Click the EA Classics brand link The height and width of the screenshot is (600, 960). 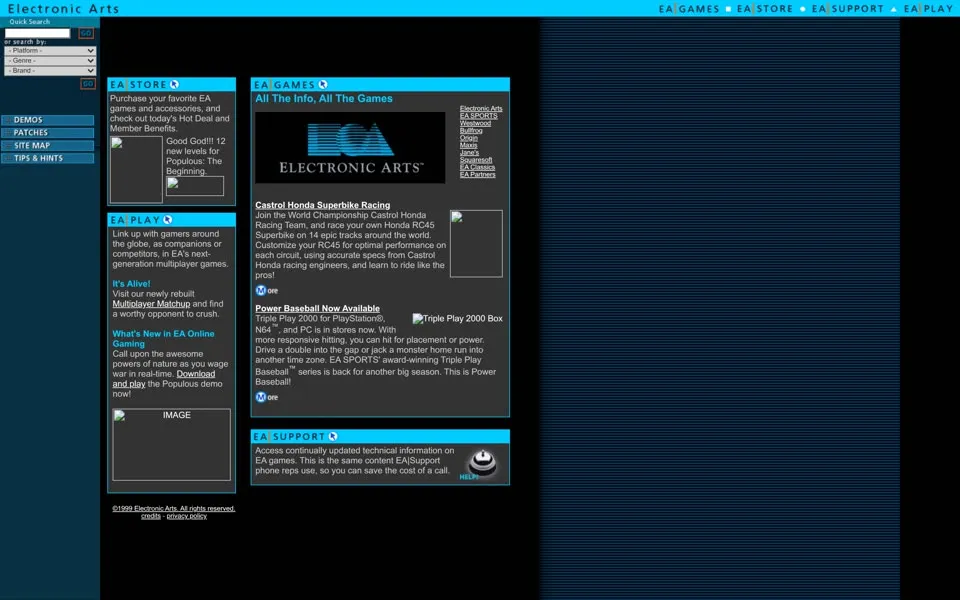(478, 167)
